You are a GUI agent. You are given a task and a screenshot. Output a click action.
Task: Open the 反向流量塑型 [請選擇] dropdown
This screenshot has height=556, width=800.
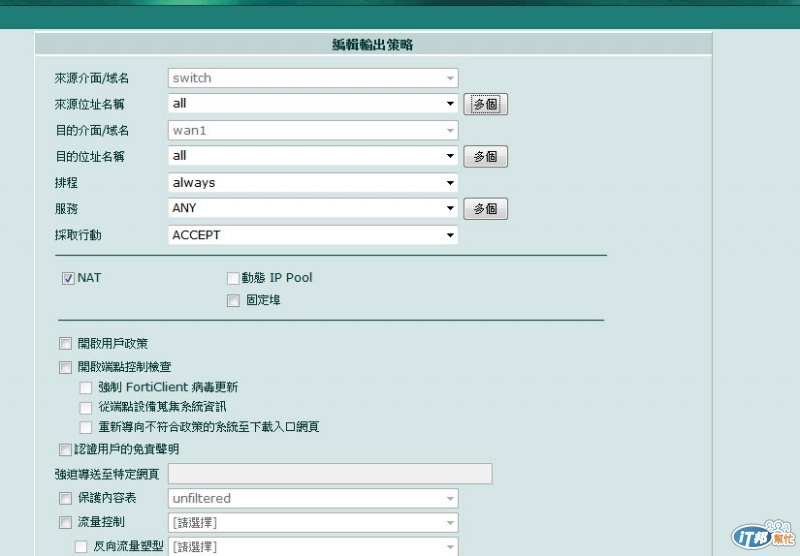(313, 547)
